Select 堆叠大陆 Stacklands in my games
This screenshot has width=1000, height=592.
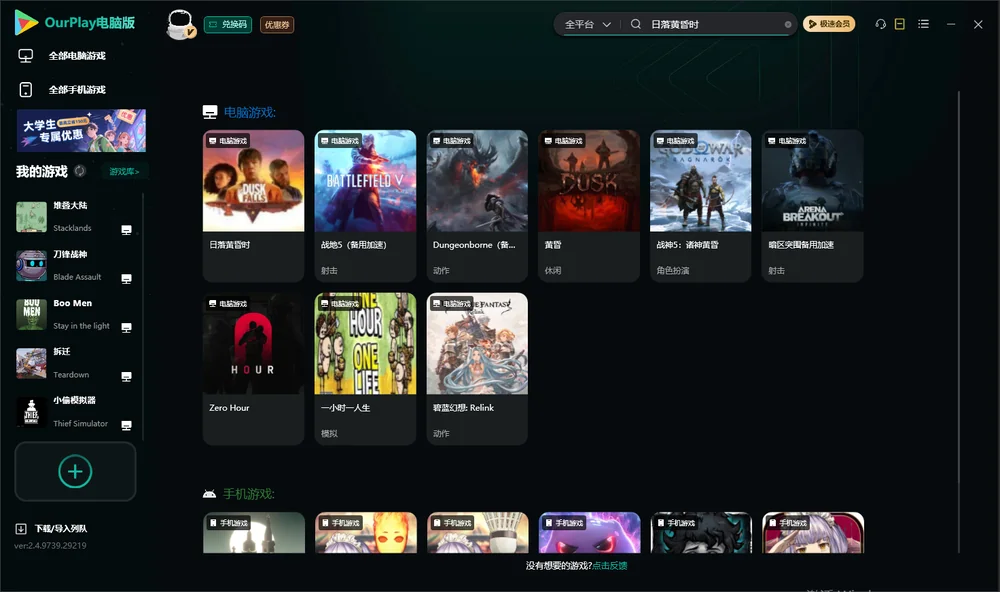pos(75,217)
